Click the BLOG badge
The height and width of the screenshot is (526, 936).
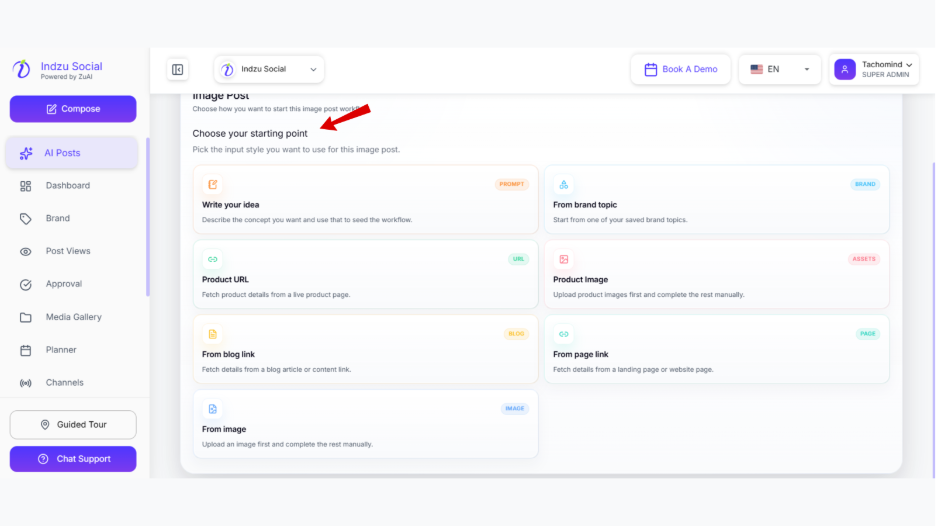click(516, 334)
